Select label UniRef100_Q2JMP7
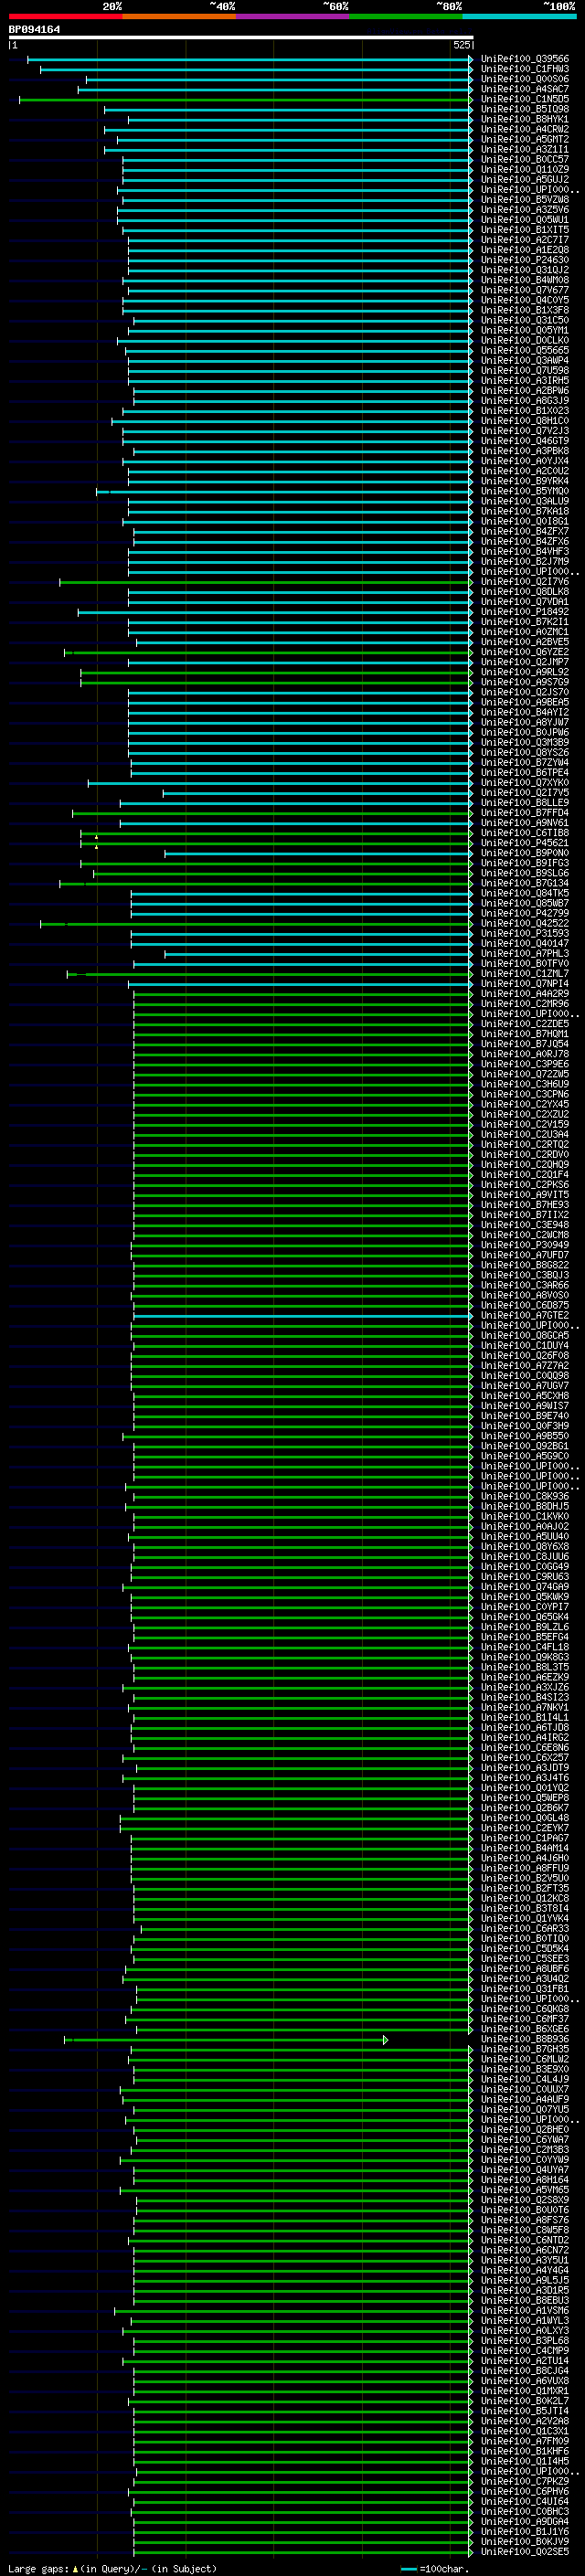Viewport: 585px width, 2576px height. point(525,662)
